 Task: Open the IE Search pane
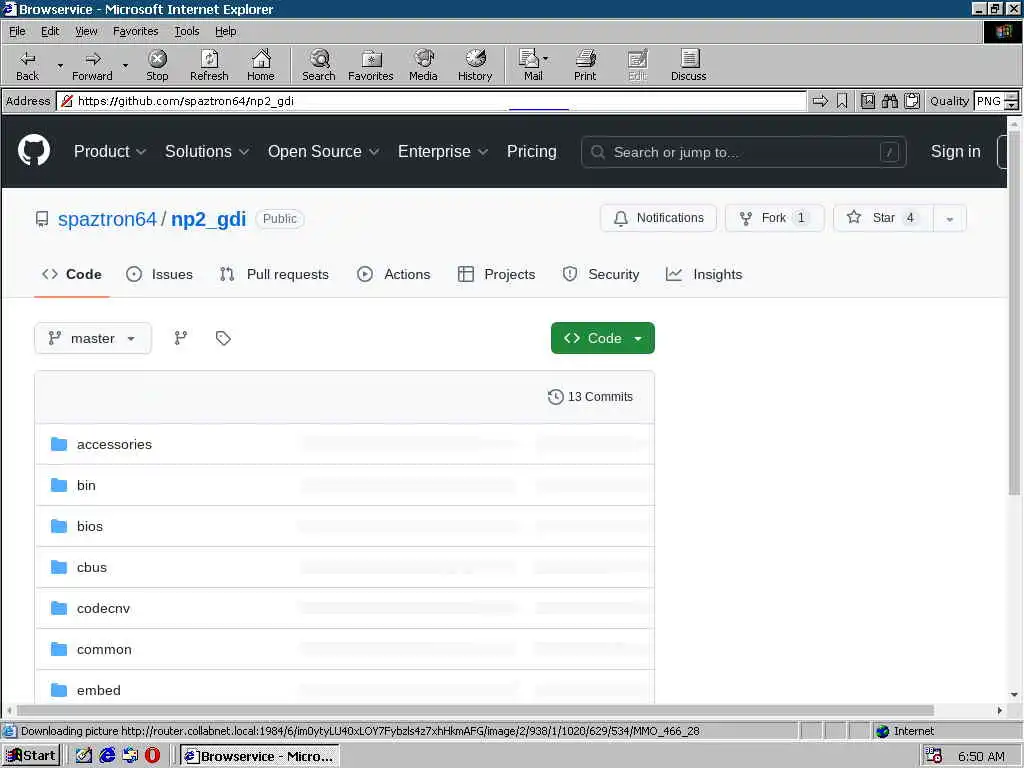click(319, 65)
